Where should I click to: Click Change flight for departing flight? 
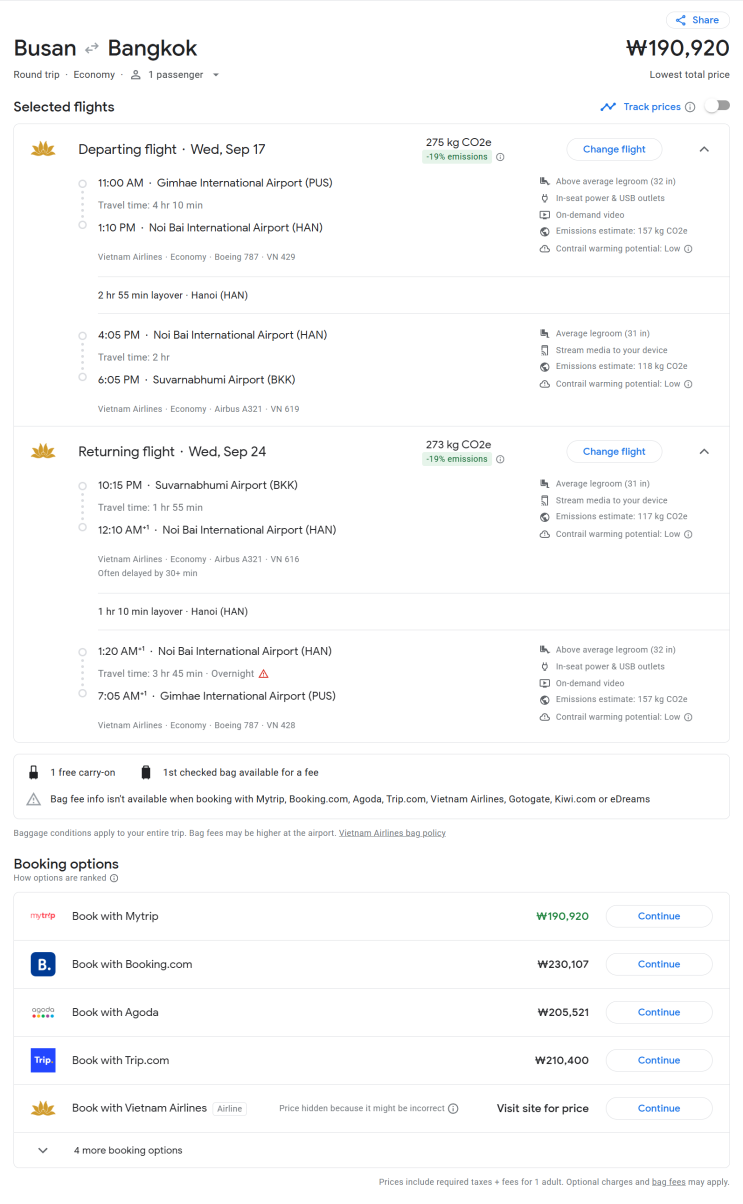click(614, 149)
